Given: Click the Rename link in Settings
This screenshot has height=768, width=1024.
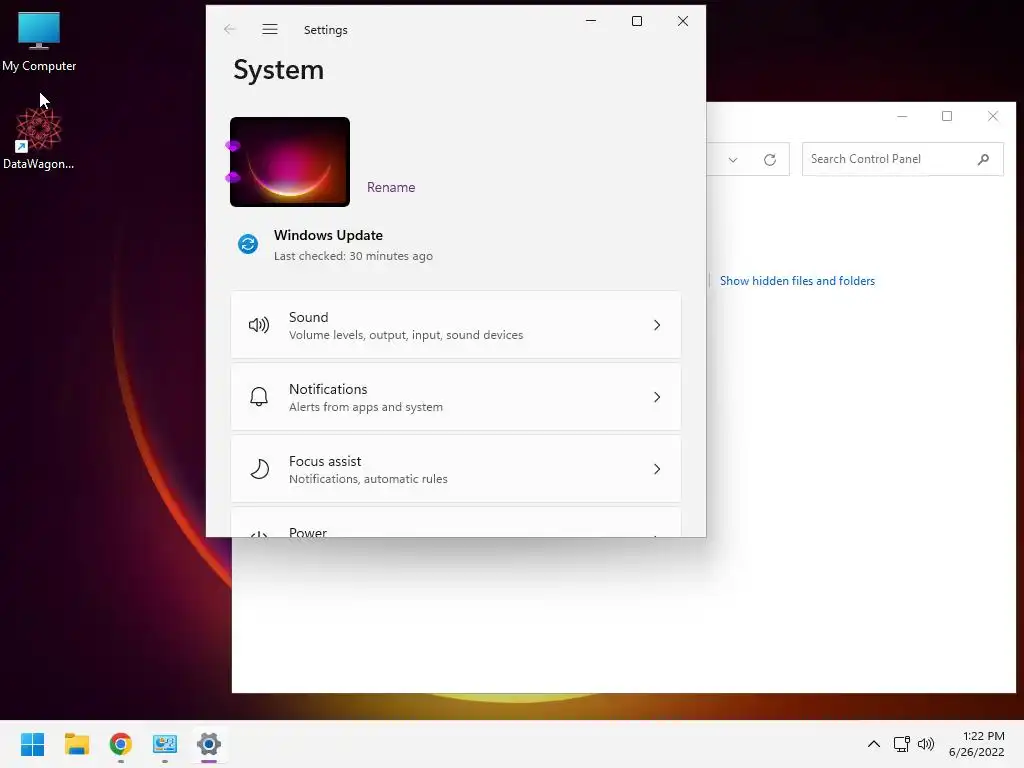Looking at the screenshot, I should point(391,187).
